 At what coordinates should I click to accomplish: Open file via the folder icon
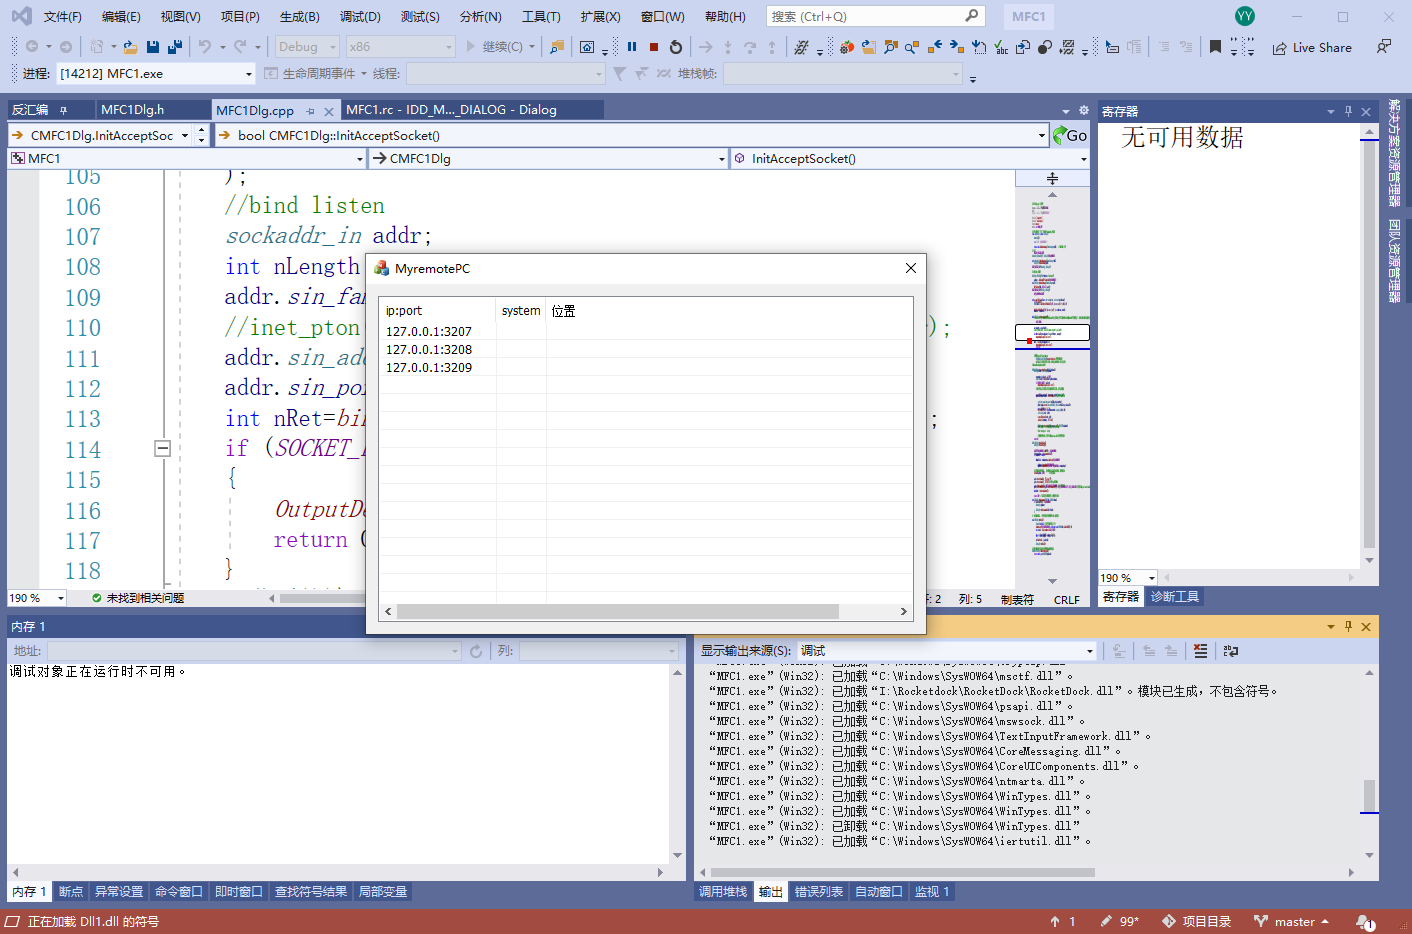click(130, 47)
